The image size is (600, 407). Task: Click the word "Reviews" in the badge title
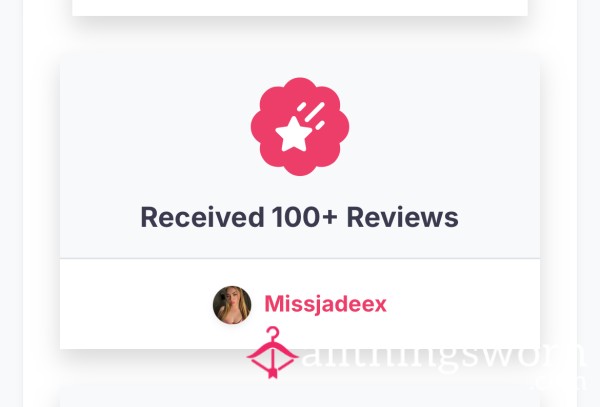pos(402,217)
